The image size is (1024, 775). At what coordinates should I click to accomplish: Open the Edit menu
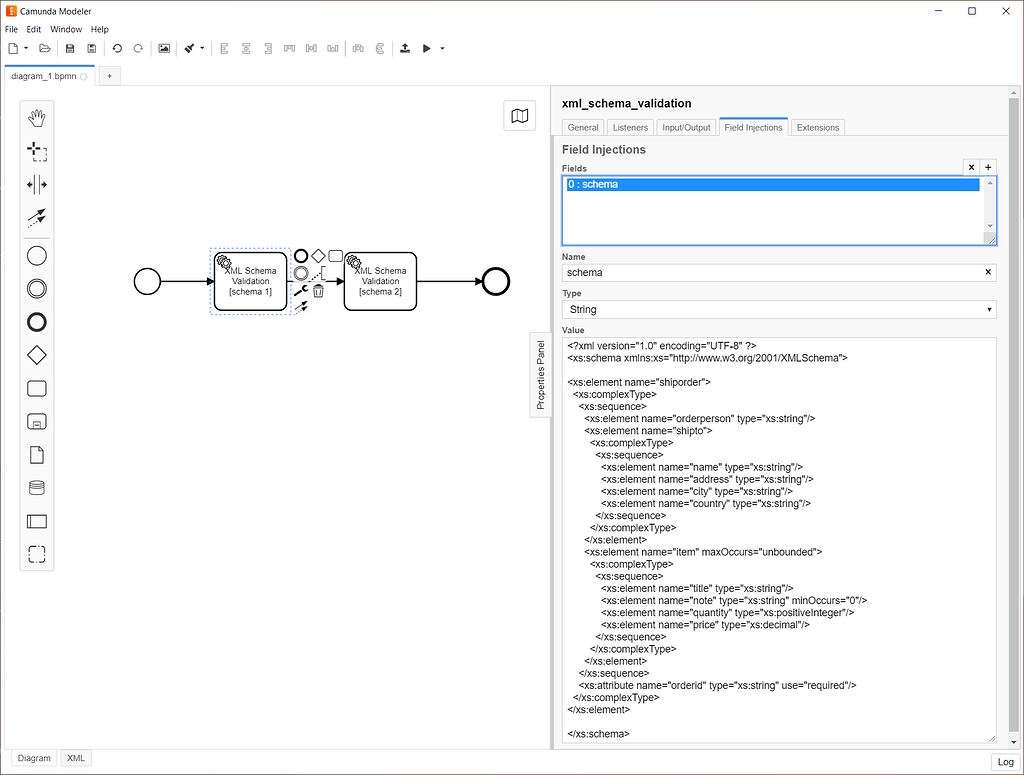[34, 29]
